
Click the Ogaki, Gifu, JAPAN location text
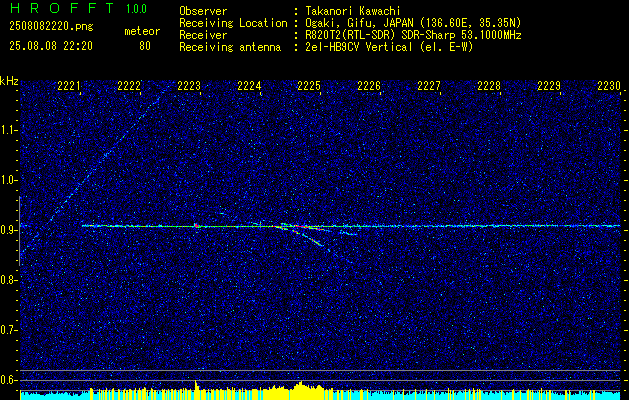(x=413, y=23)
